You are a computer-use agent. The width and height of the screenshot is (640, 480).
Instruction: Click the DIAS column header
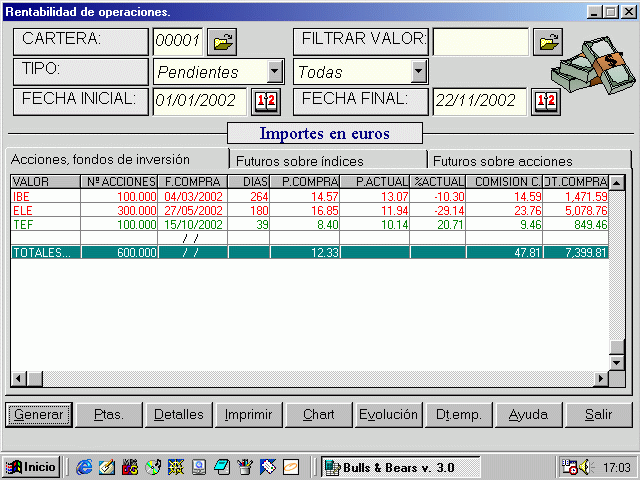pos(249,182)
